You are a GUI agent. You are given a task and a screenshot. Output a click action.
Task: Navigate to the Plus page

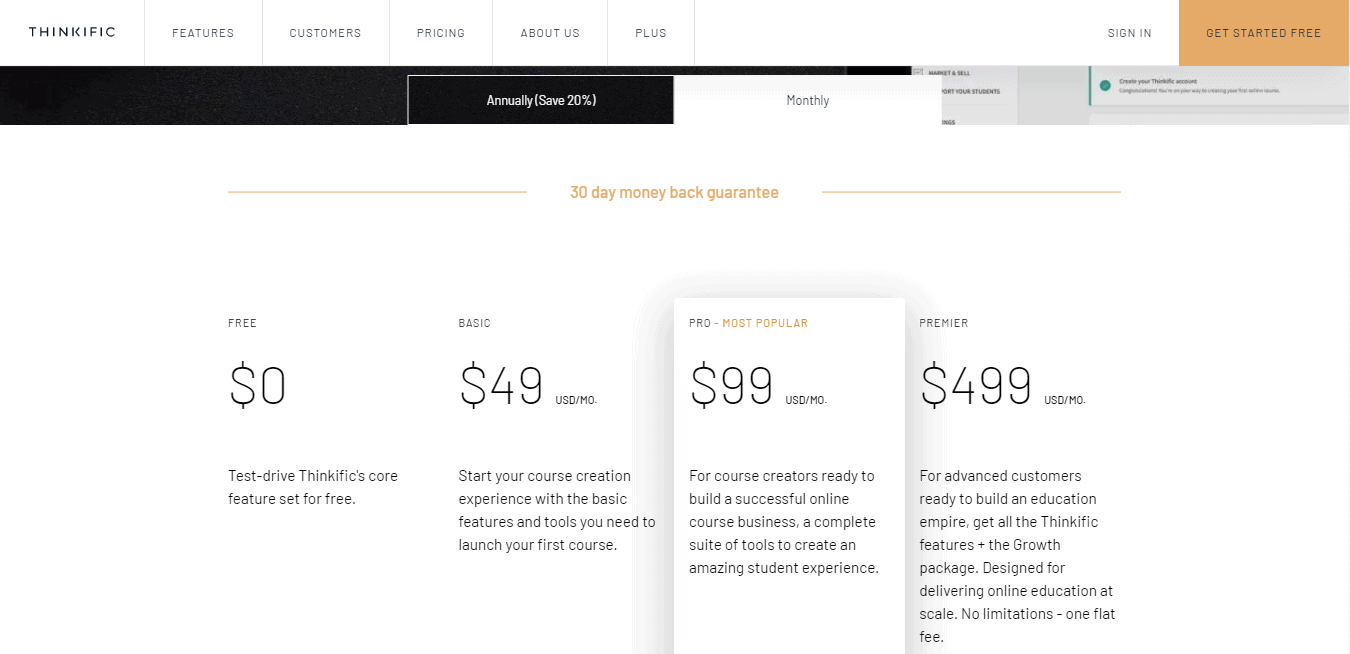pos(651,33)
